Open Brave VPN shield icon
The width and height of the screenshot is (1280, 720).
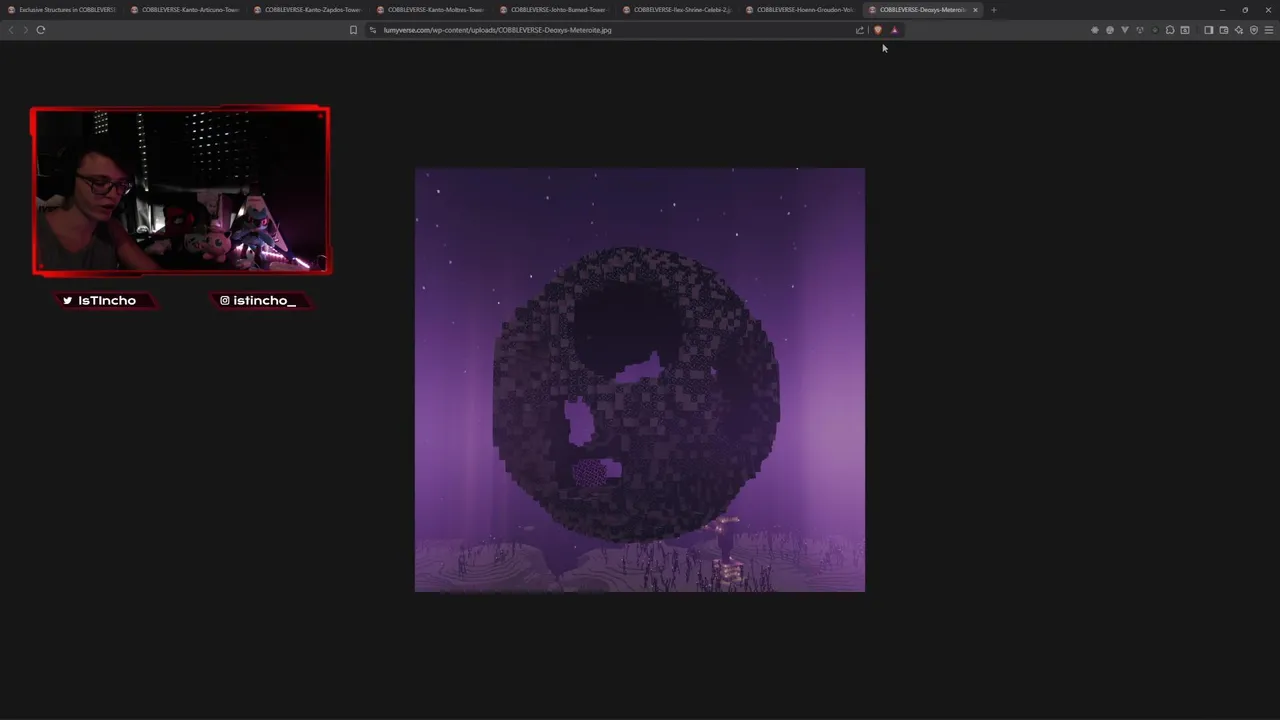[x=1254, y=30]
